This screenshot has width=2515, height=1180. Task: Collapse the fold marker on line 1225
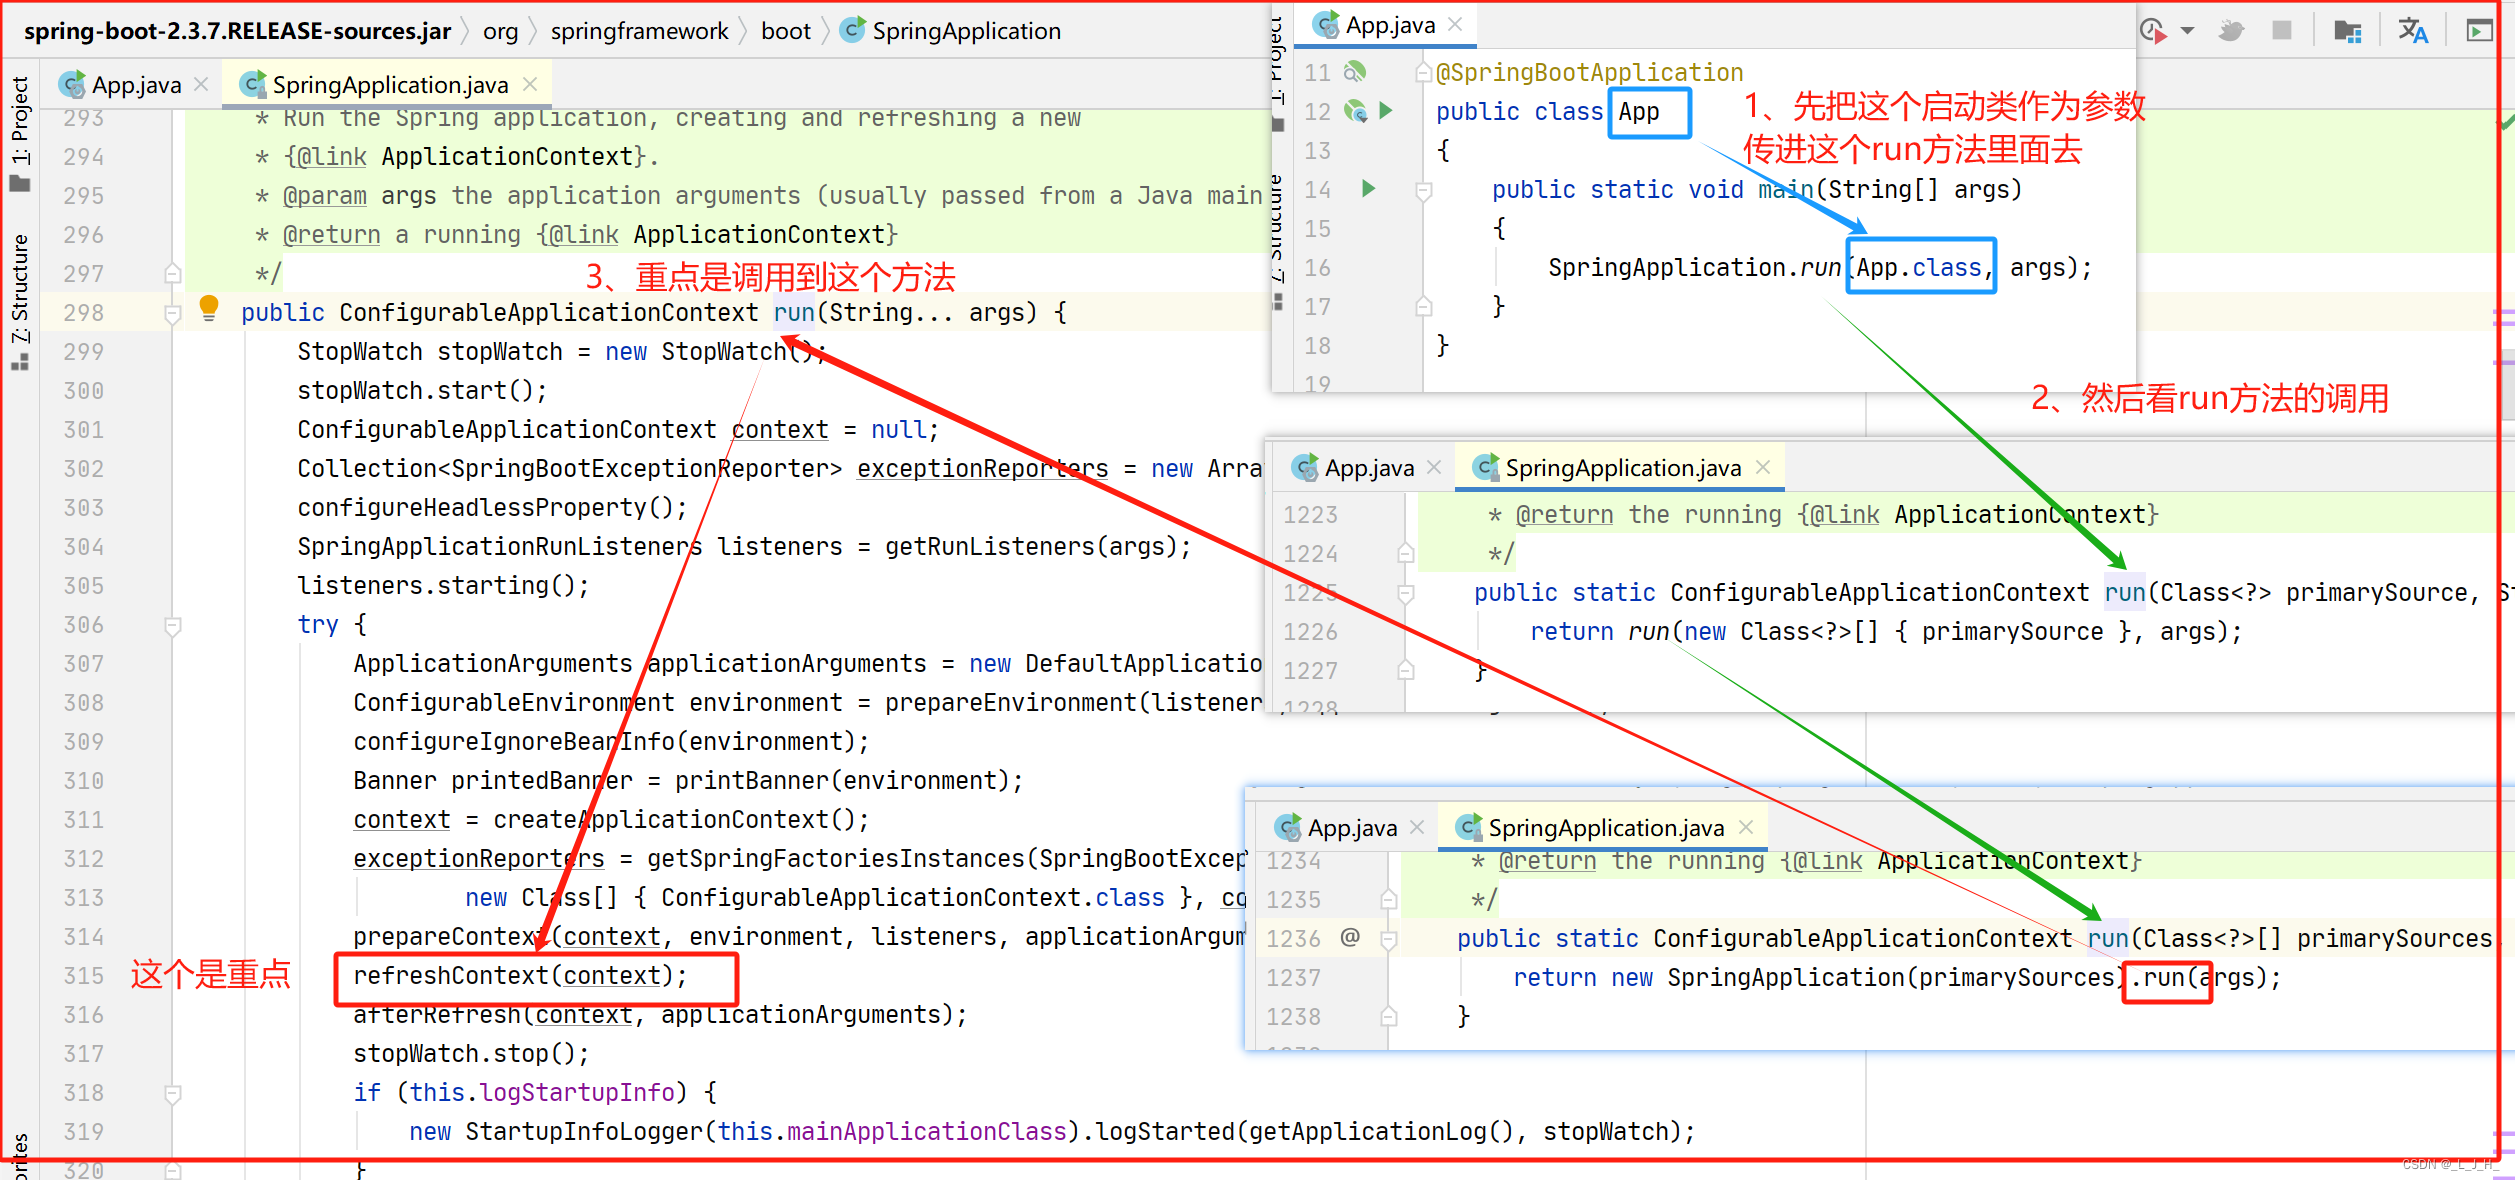1405,593
